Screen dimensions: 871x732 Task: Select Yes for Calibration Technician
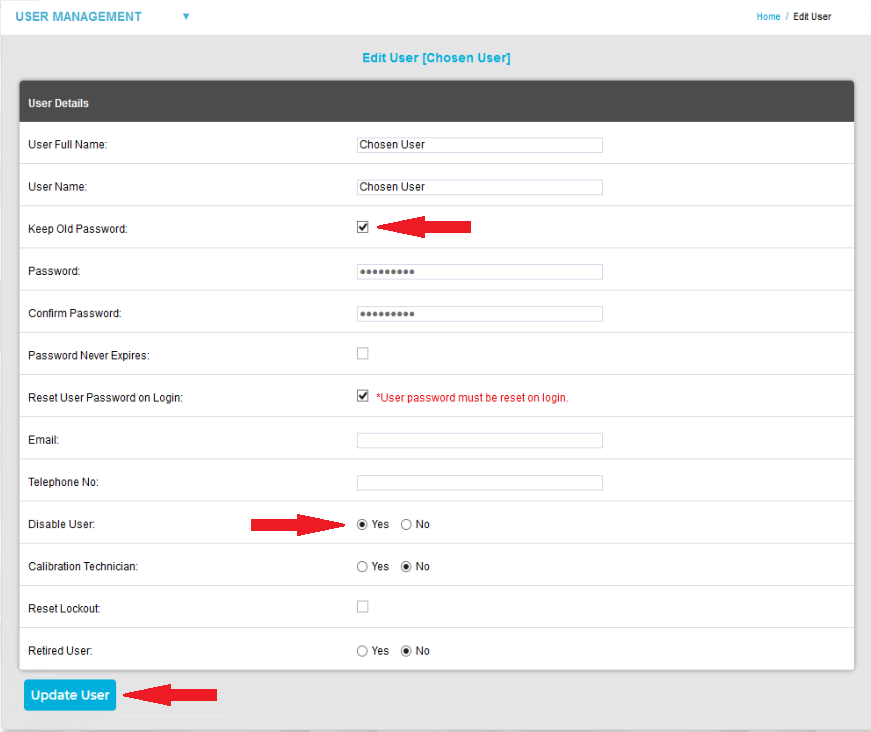363,567
